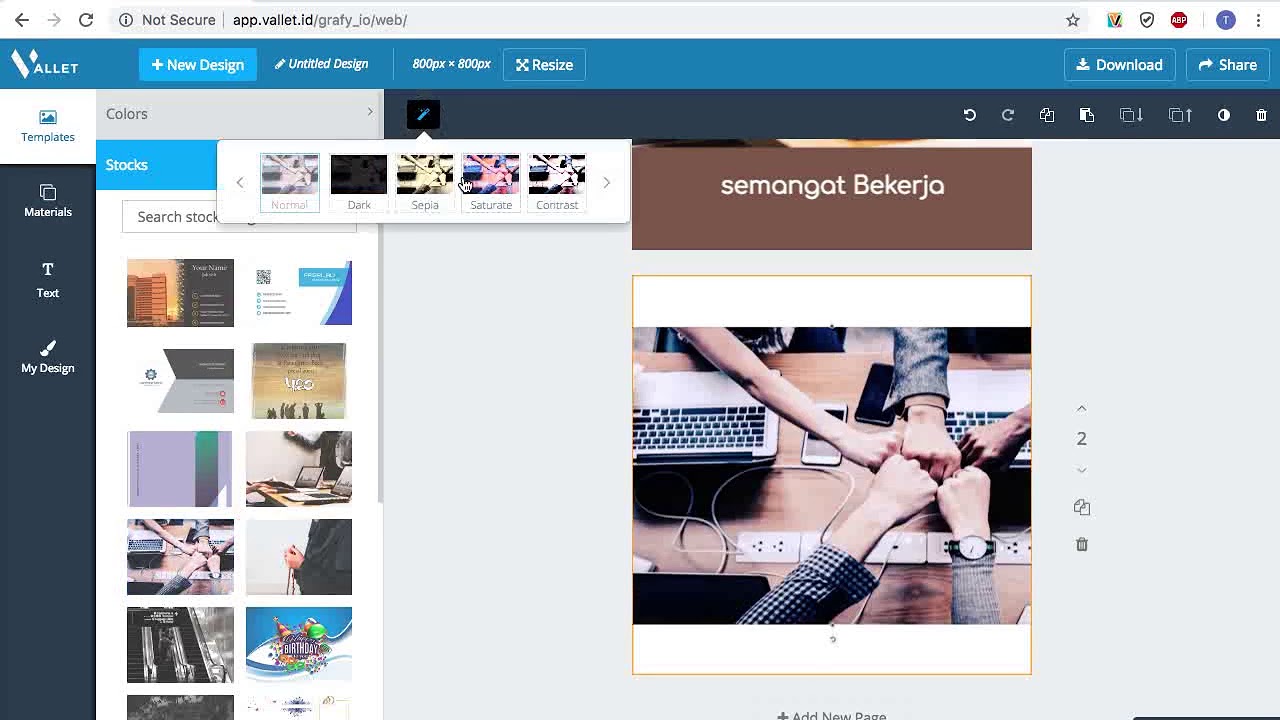Send the selected element backward

[1131, 115]
